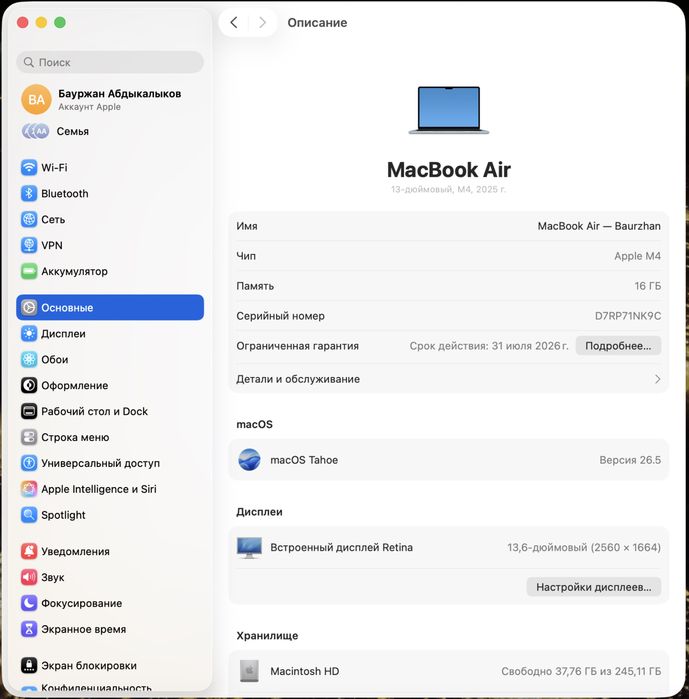Click the Встроенный дисплей Retina label

tap(341, 547)
